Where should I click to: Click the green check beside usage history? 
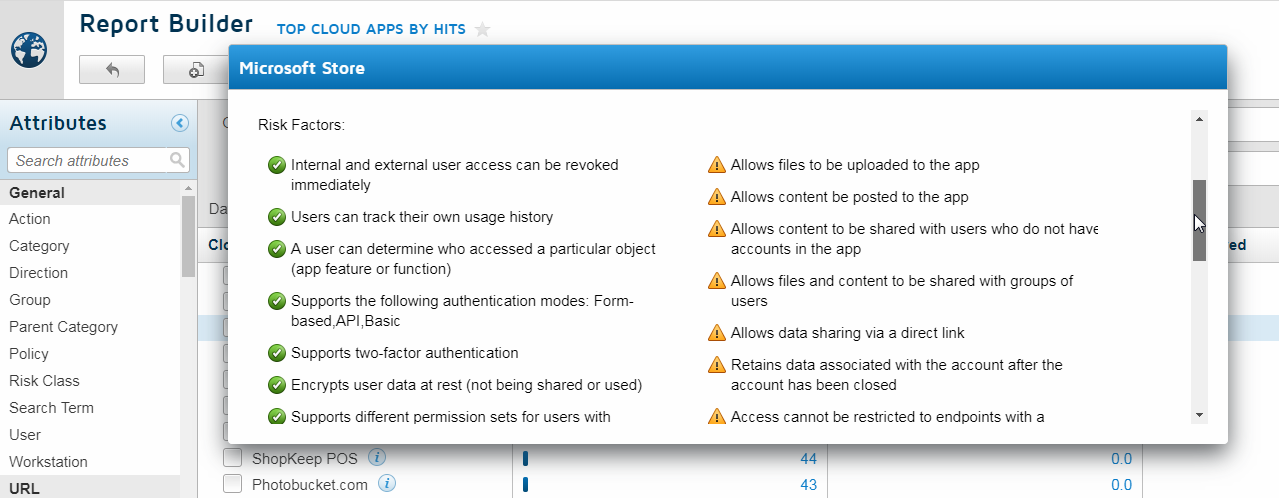tap(277, 217)
